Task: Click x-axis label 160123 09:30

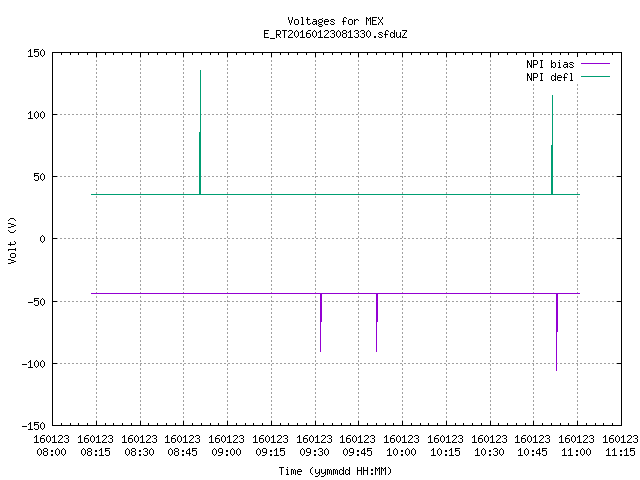Action: (314, 446)
